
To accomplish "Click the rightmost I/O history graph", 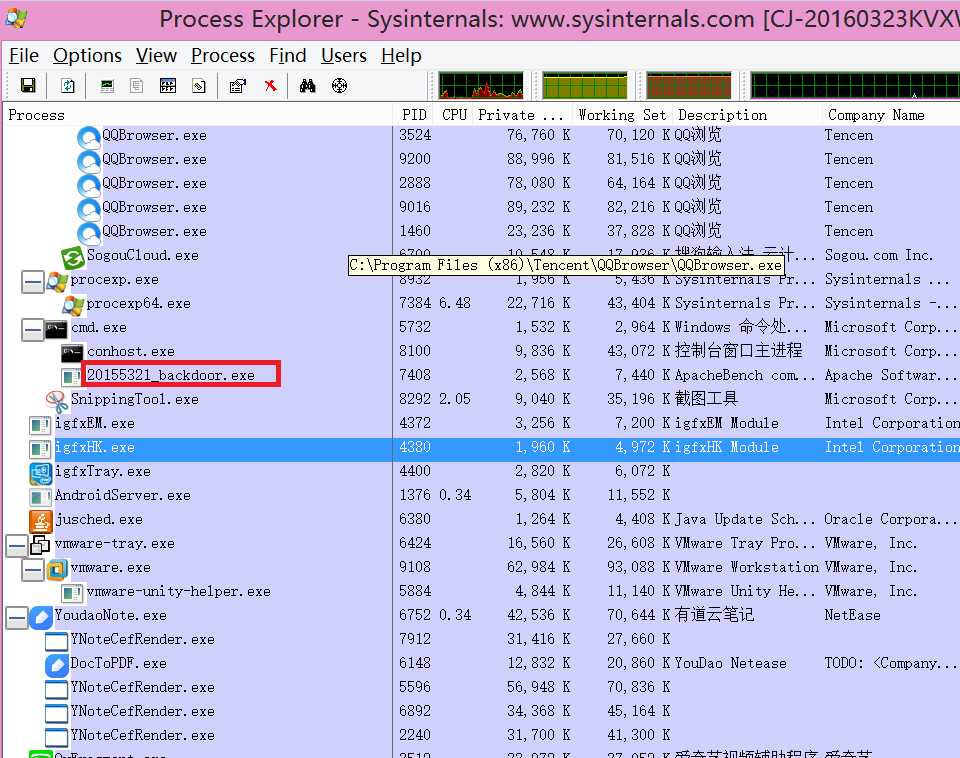I will click(x=855, y=86).
